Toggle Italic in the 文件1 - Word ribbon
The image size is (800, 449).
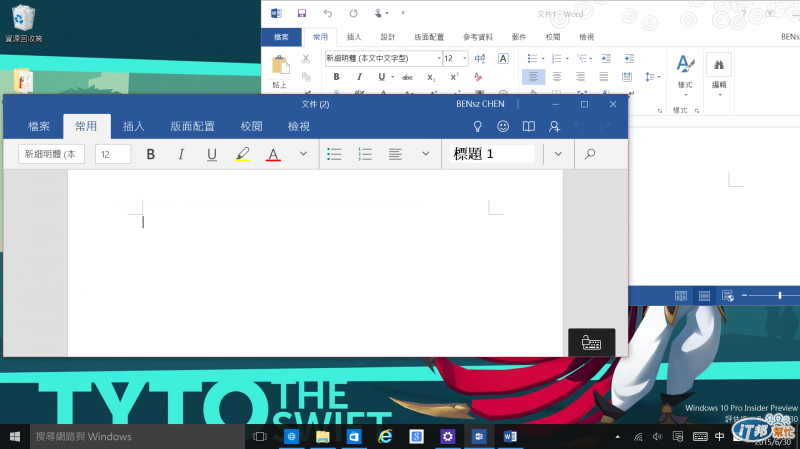coord(359,77)
